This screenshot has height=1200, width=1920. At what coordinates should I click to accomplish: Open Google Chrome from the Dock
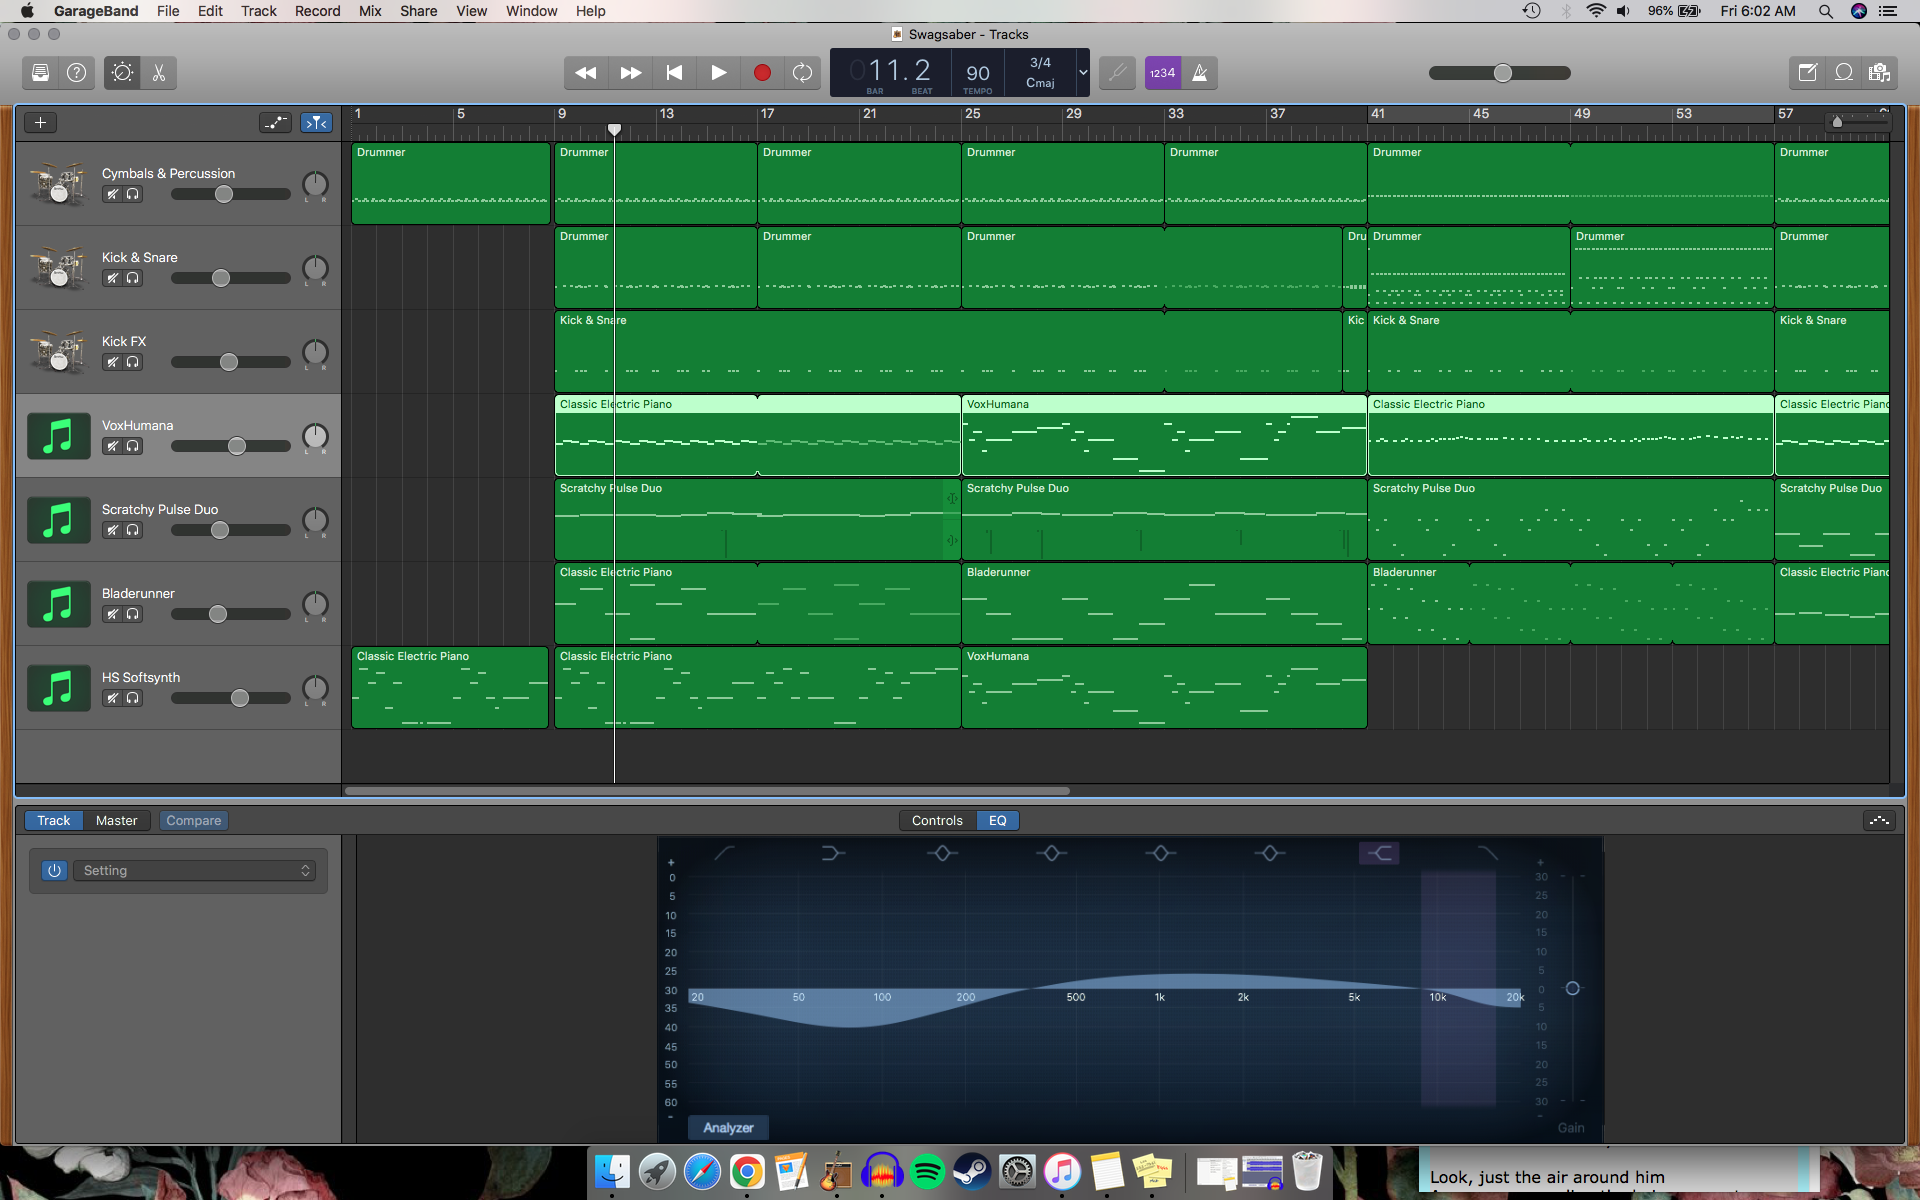click(747, 1171)
